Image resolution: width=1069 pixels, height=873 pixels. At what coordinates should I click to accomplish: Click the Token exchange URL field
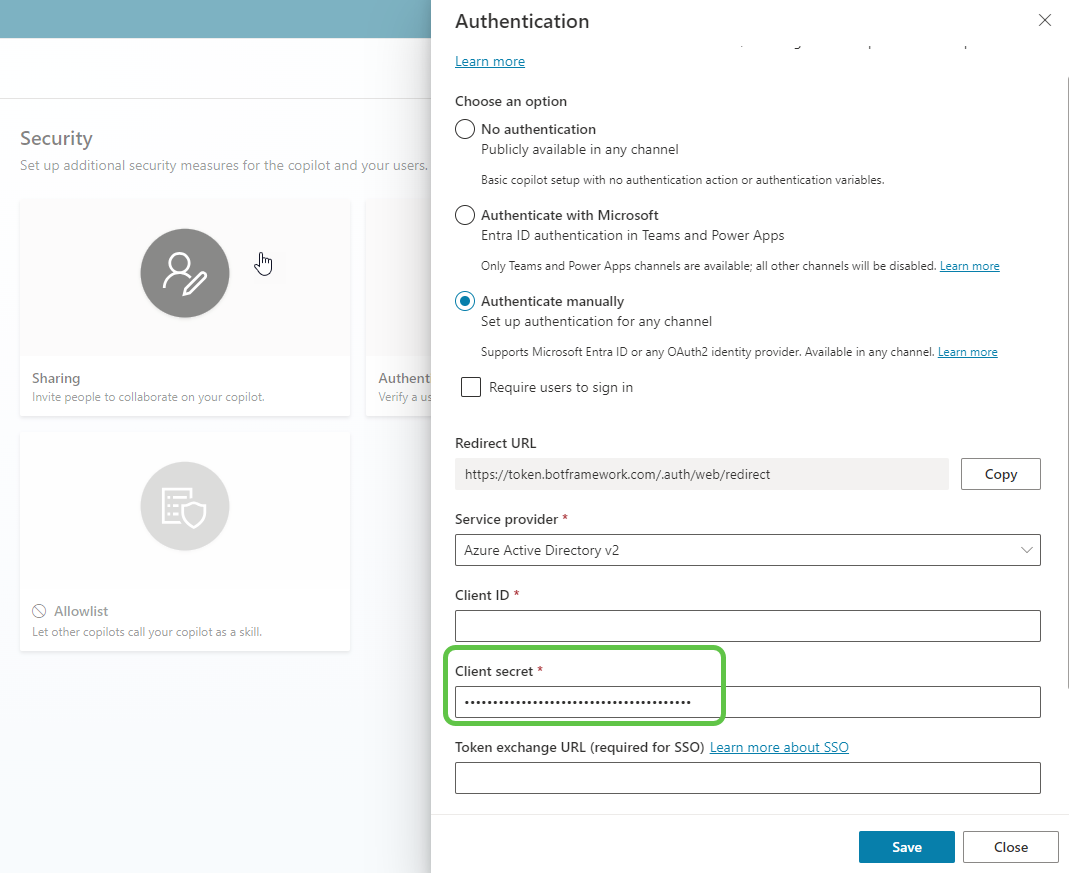point(746,778)
